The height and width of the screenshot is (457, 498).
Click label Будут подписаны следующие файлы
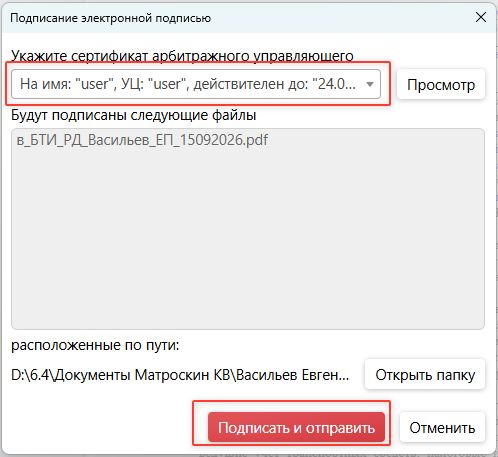(x=134, y=115)
